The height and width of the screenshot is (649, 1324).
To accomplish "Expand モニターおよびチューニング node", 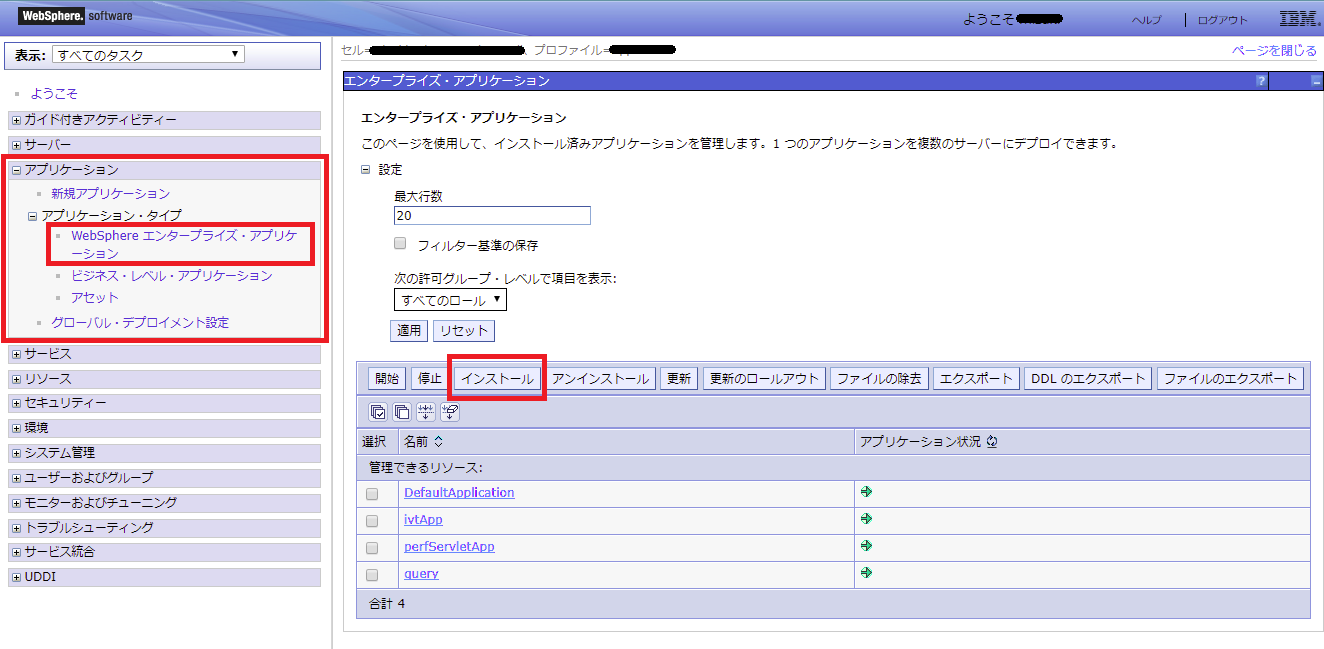I will click(x=16, y=503).
